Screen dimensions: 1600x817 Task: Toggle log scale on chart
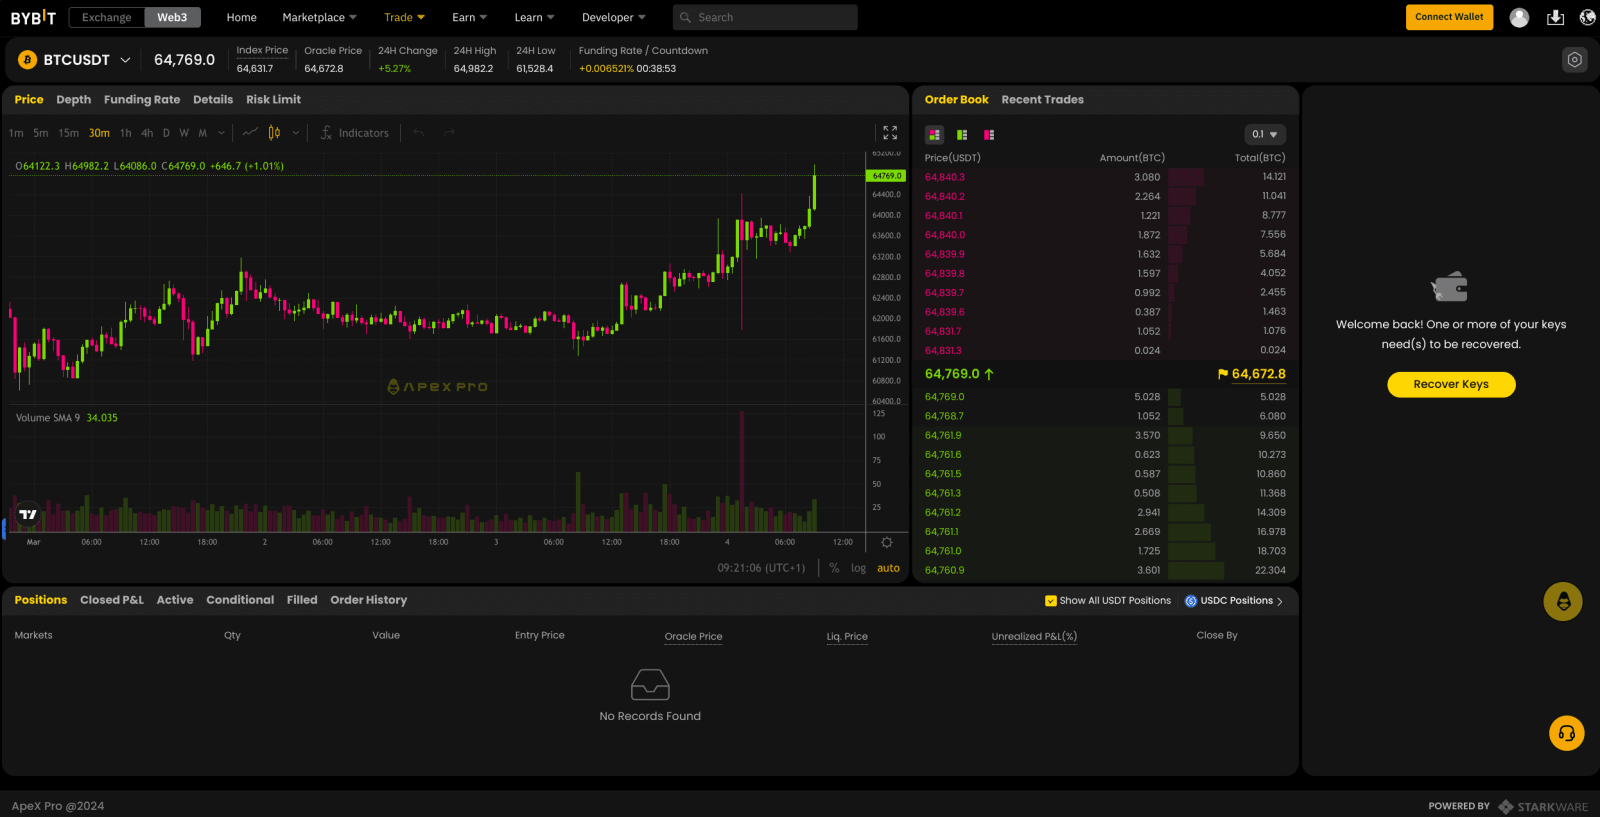858,568
